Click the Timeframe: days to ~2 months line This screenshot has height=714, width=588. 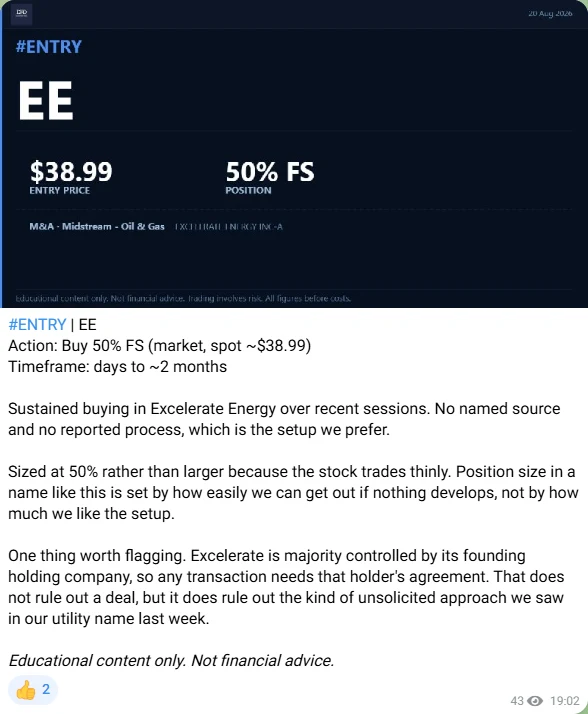pos(118,367)
